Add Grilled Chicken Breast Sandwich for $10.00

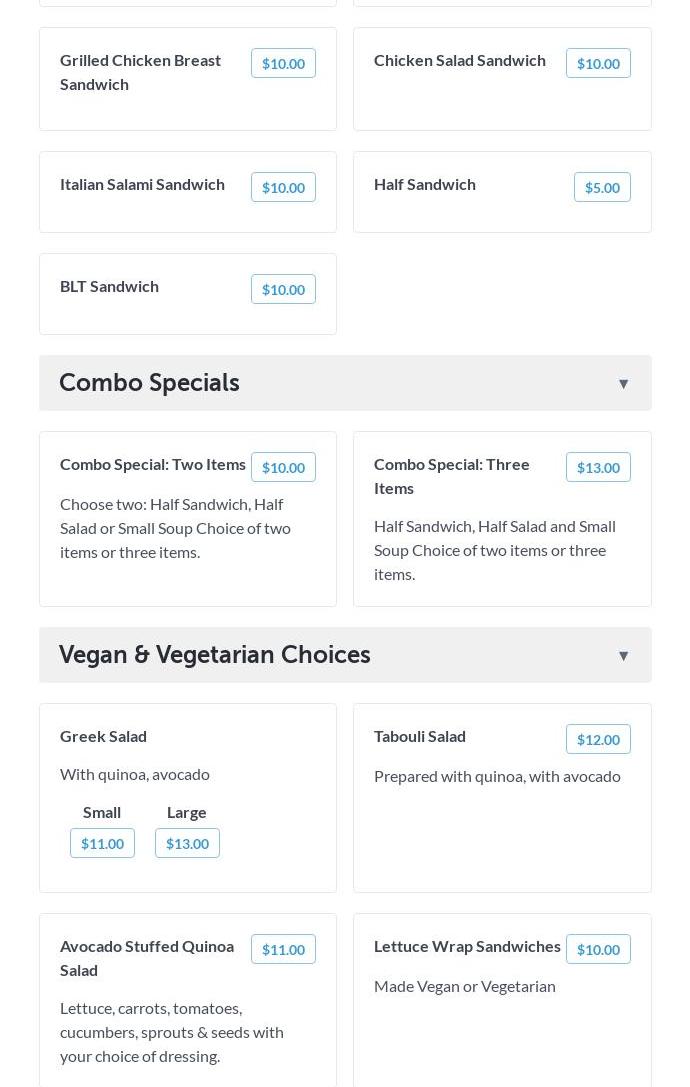tap(283, 63)
